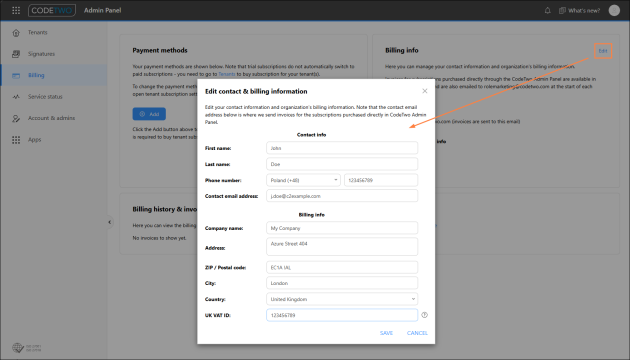Click the Admin Panel title text
This screenshot has width=630, height=360.
pos(102,10)
